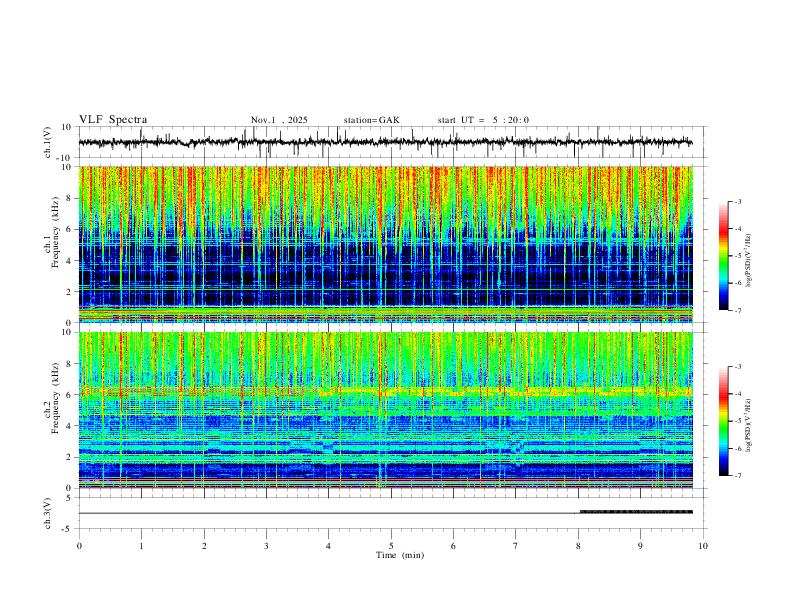Click the thick black ch.3 segment after minute 8
The width and height of the screenshot is (792, 612).
pos(636,512)
